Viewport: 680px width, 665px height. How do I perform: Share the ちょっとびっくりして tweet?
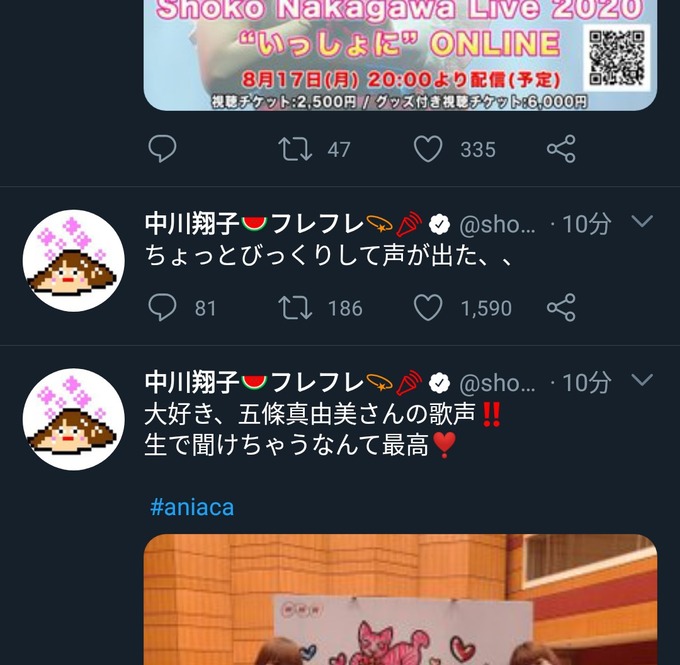(x=561, y=308)
